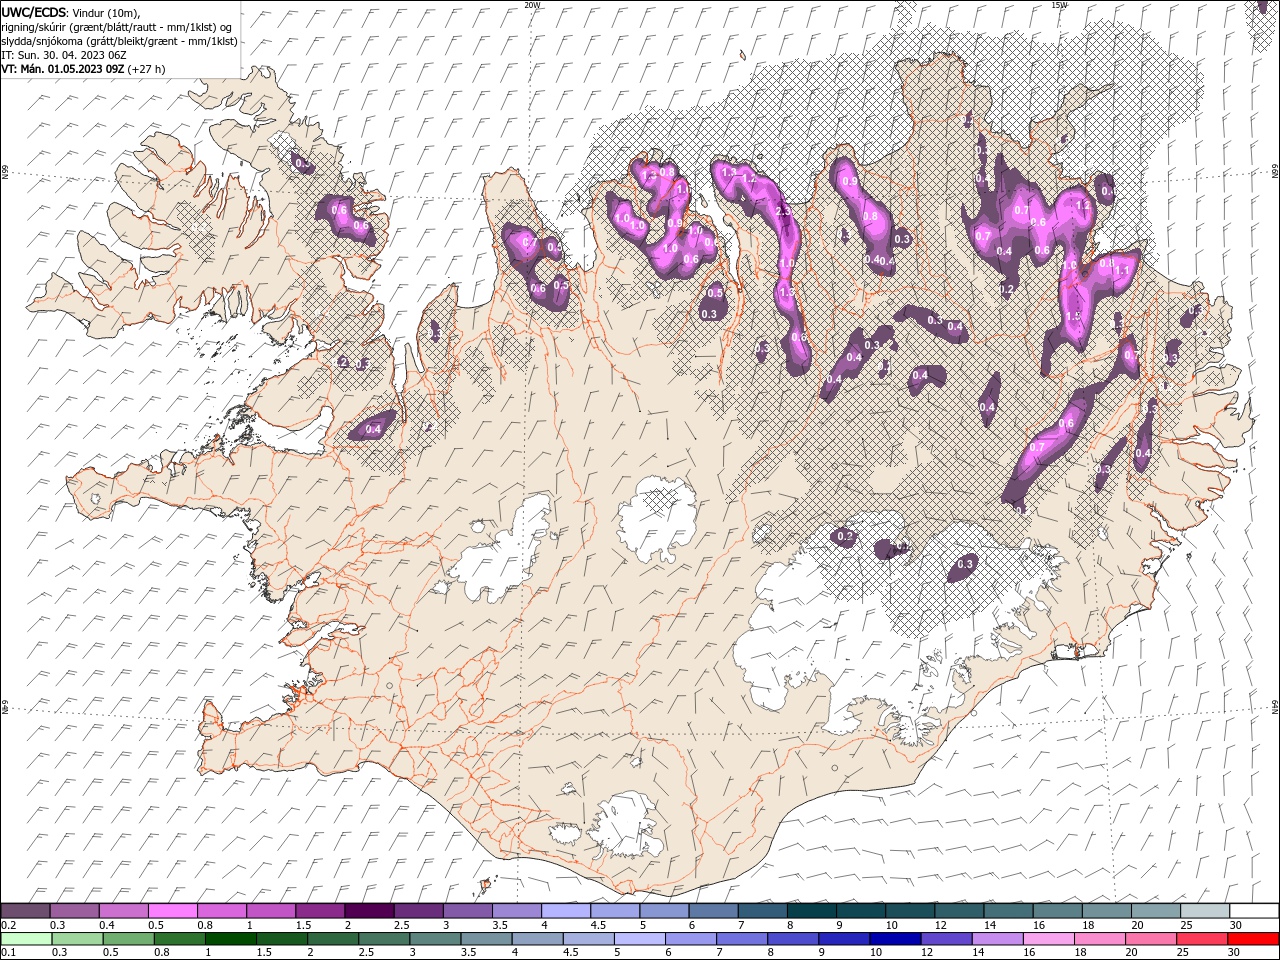Click the '0.1' label in the green rain scale
1280x960 pixels.
(x=7, y=952)
